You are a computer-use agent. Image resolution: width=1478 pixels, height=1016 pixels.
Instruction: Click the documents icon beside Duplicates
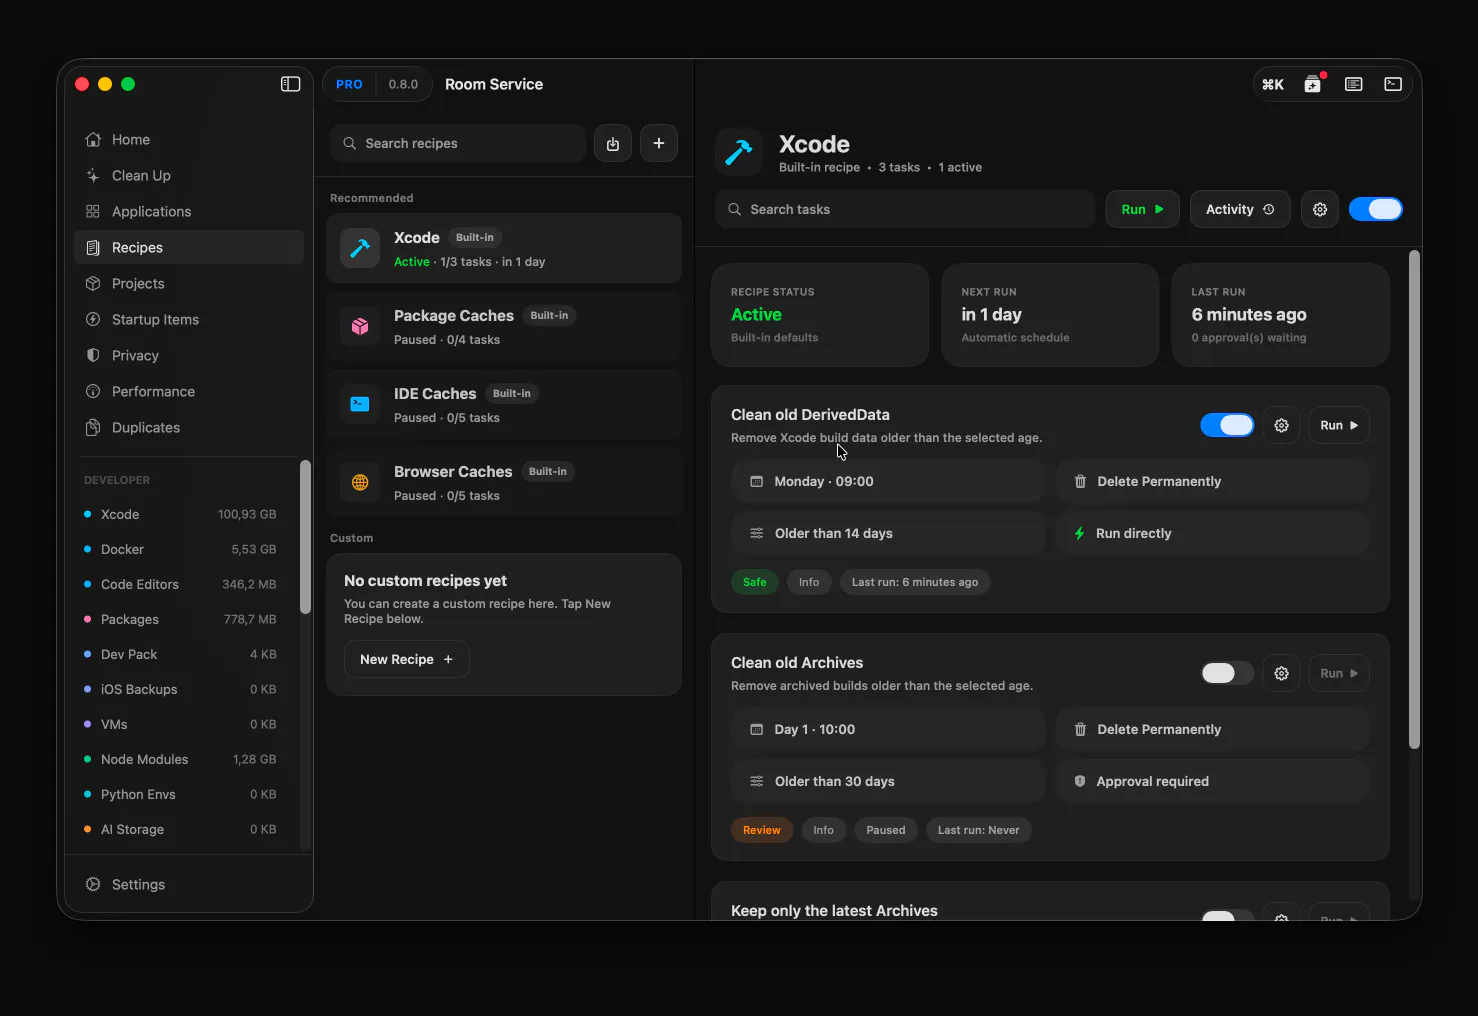93,427
